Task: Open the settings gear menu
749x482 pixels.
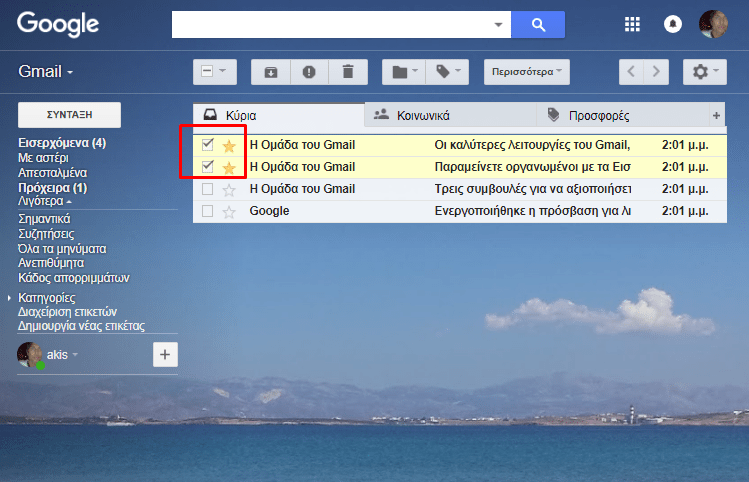Action: tap(705, 72)
